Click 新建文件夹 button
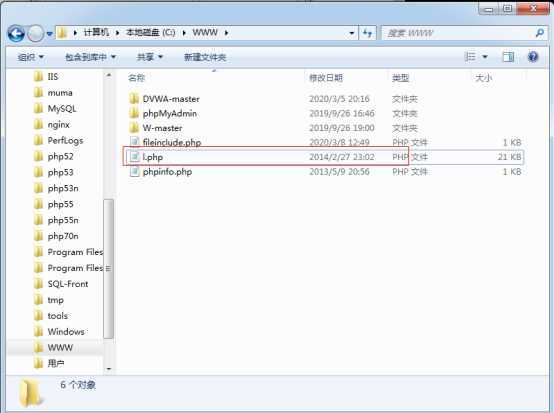The image size is (554, 413). (x=205, y=57)
